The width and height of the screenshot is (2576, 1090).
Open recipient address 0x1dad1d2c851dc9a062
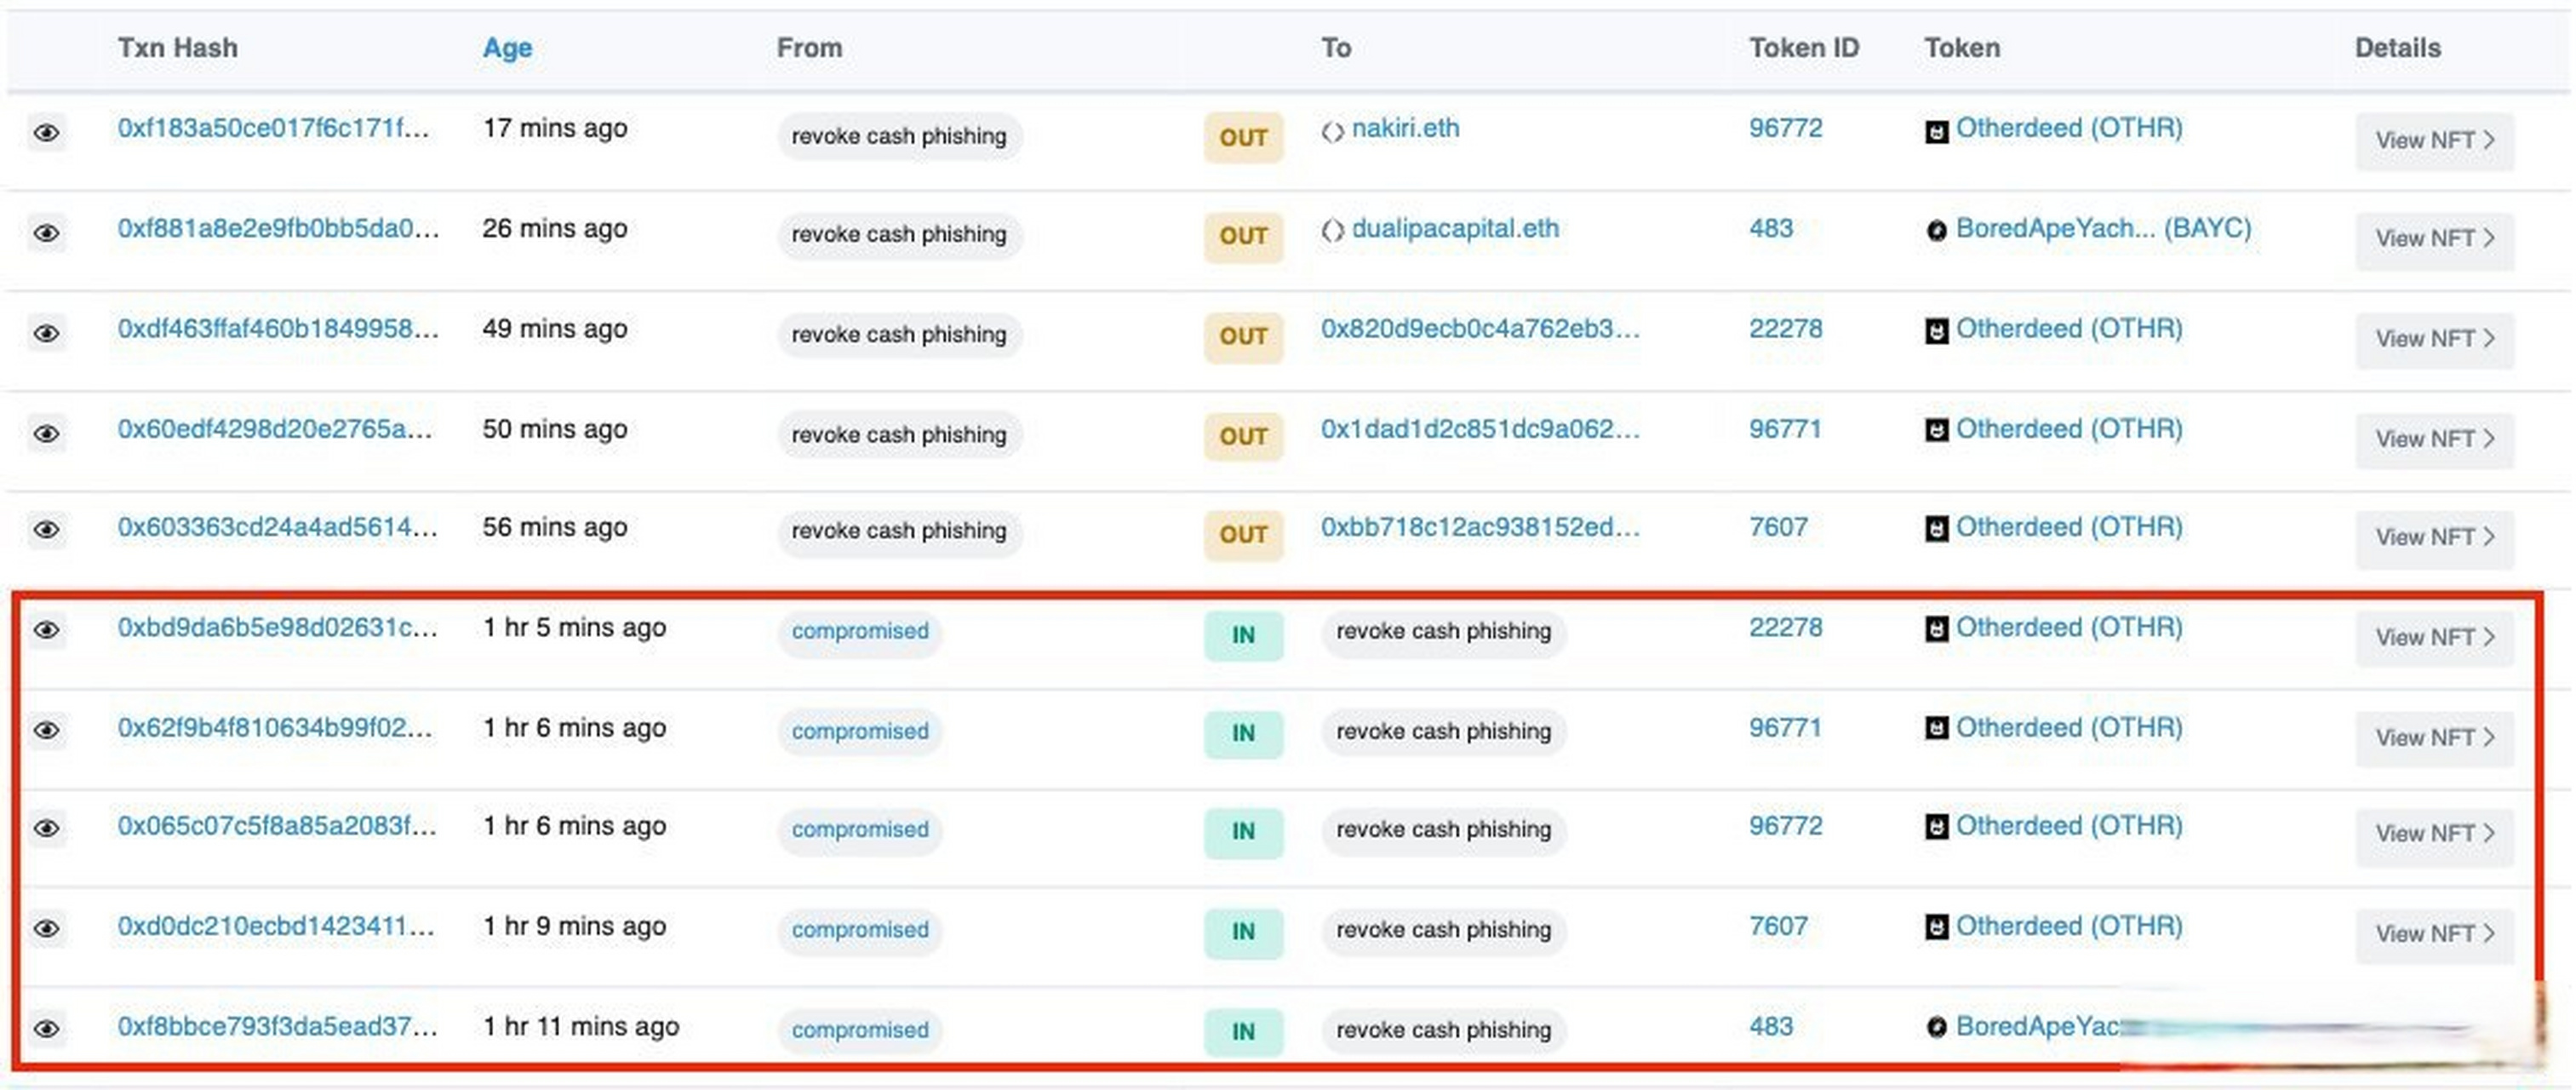tap(1480, 428)
